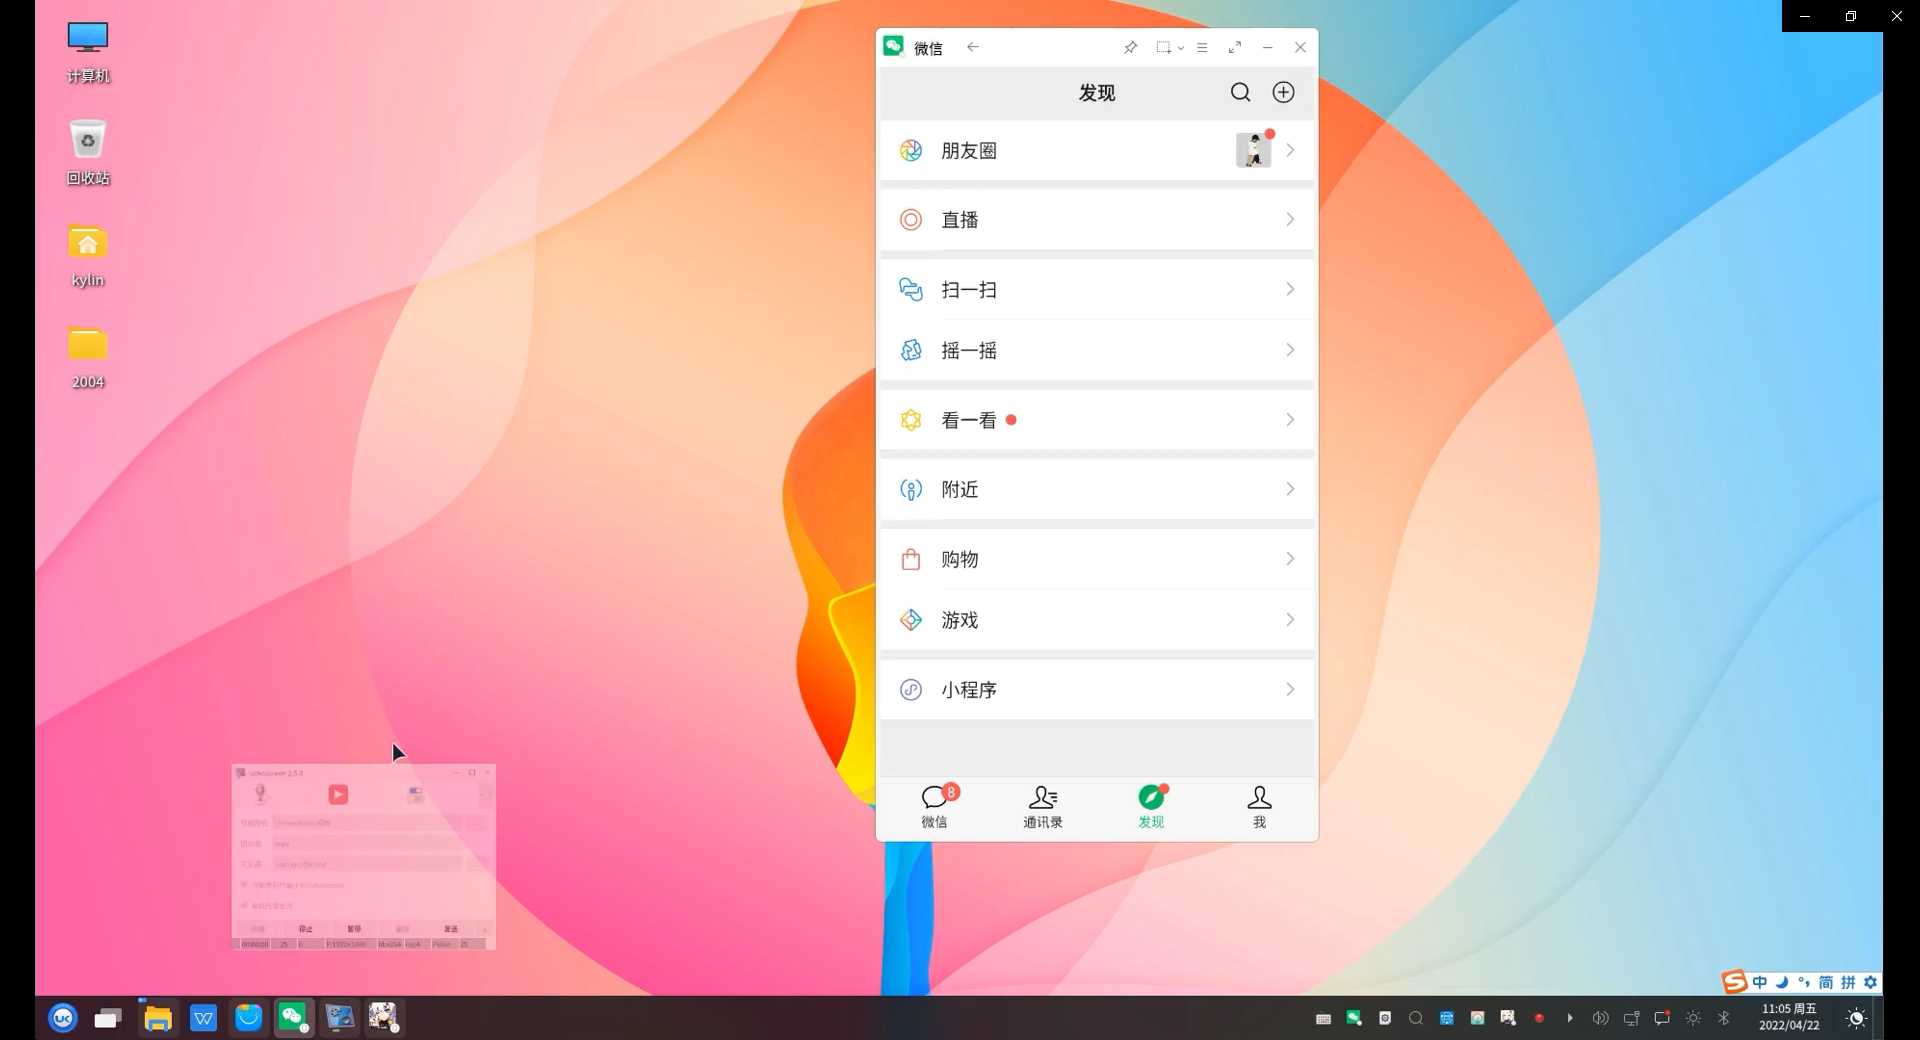The height and width of the screenshot is (1040, 1920).
Task: Toggle vokoscreen minimize-on-record checkbox
Action: pyautogui.click(x=244, y=885)
